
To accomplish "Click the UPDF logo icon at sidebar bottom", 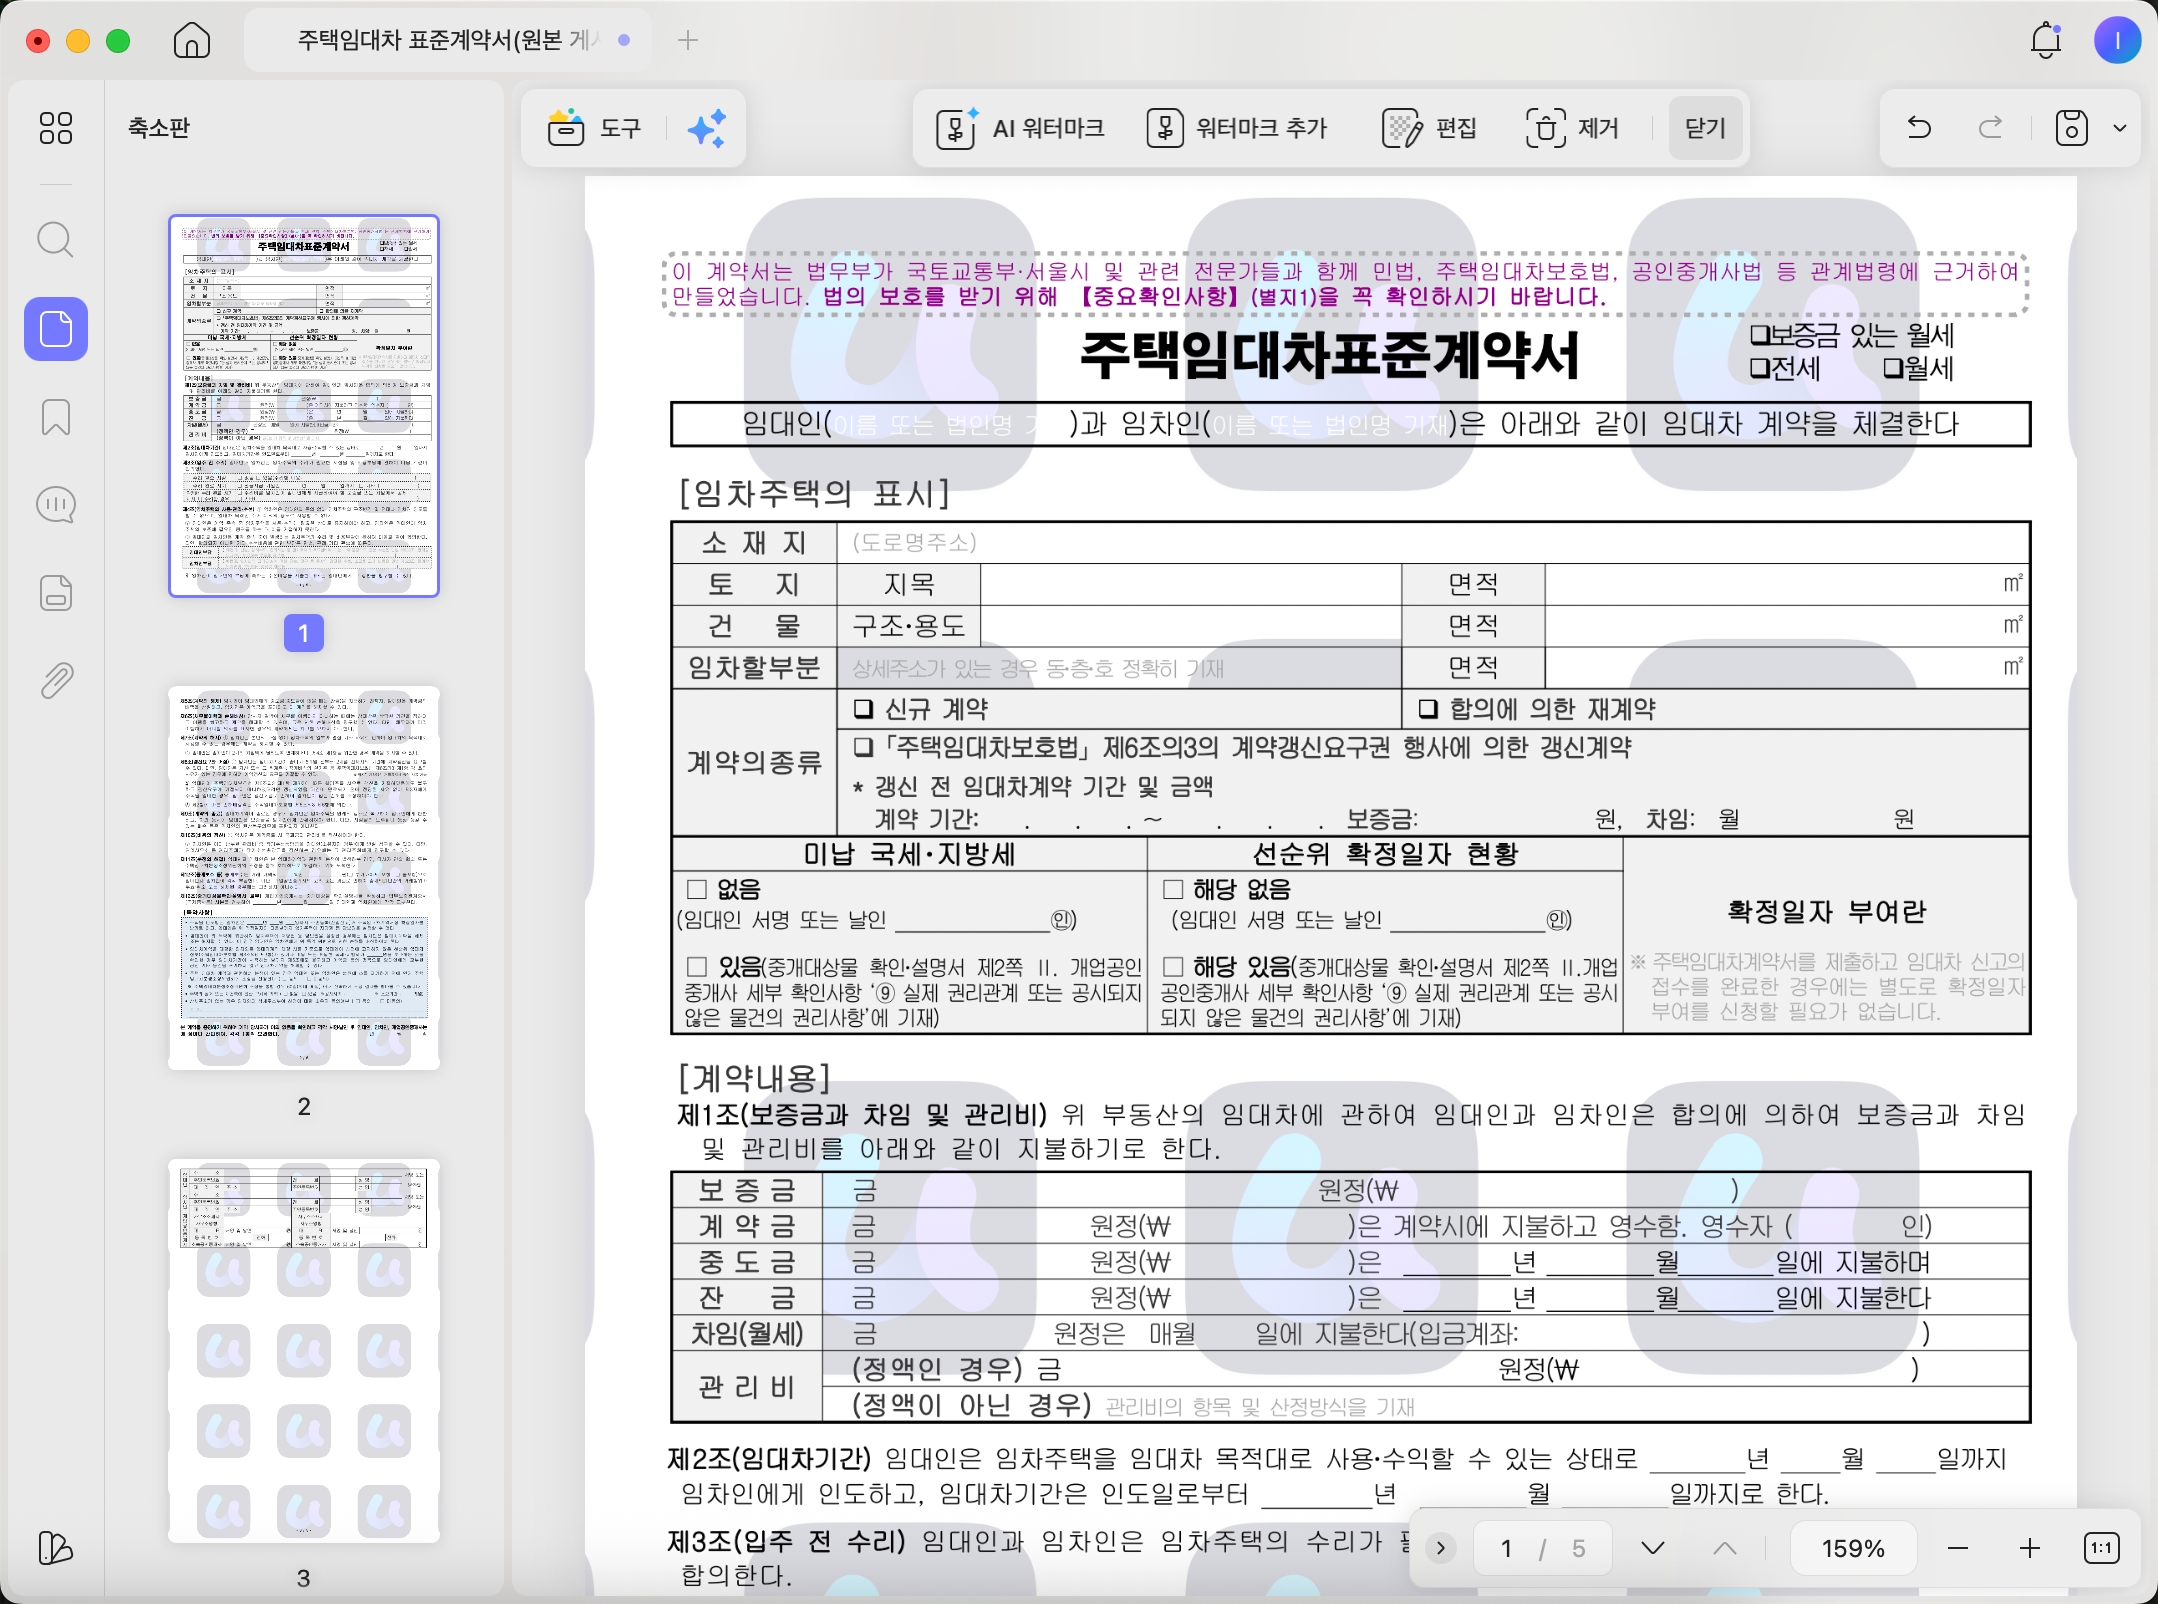I will (x=56, y=1548).
